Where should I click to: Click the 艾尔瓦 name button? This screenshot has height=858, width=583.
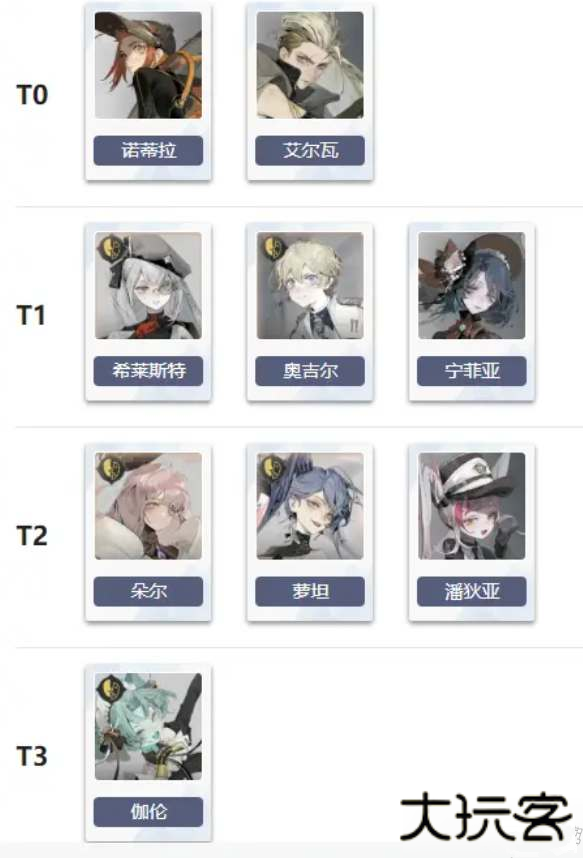point(310,150)
